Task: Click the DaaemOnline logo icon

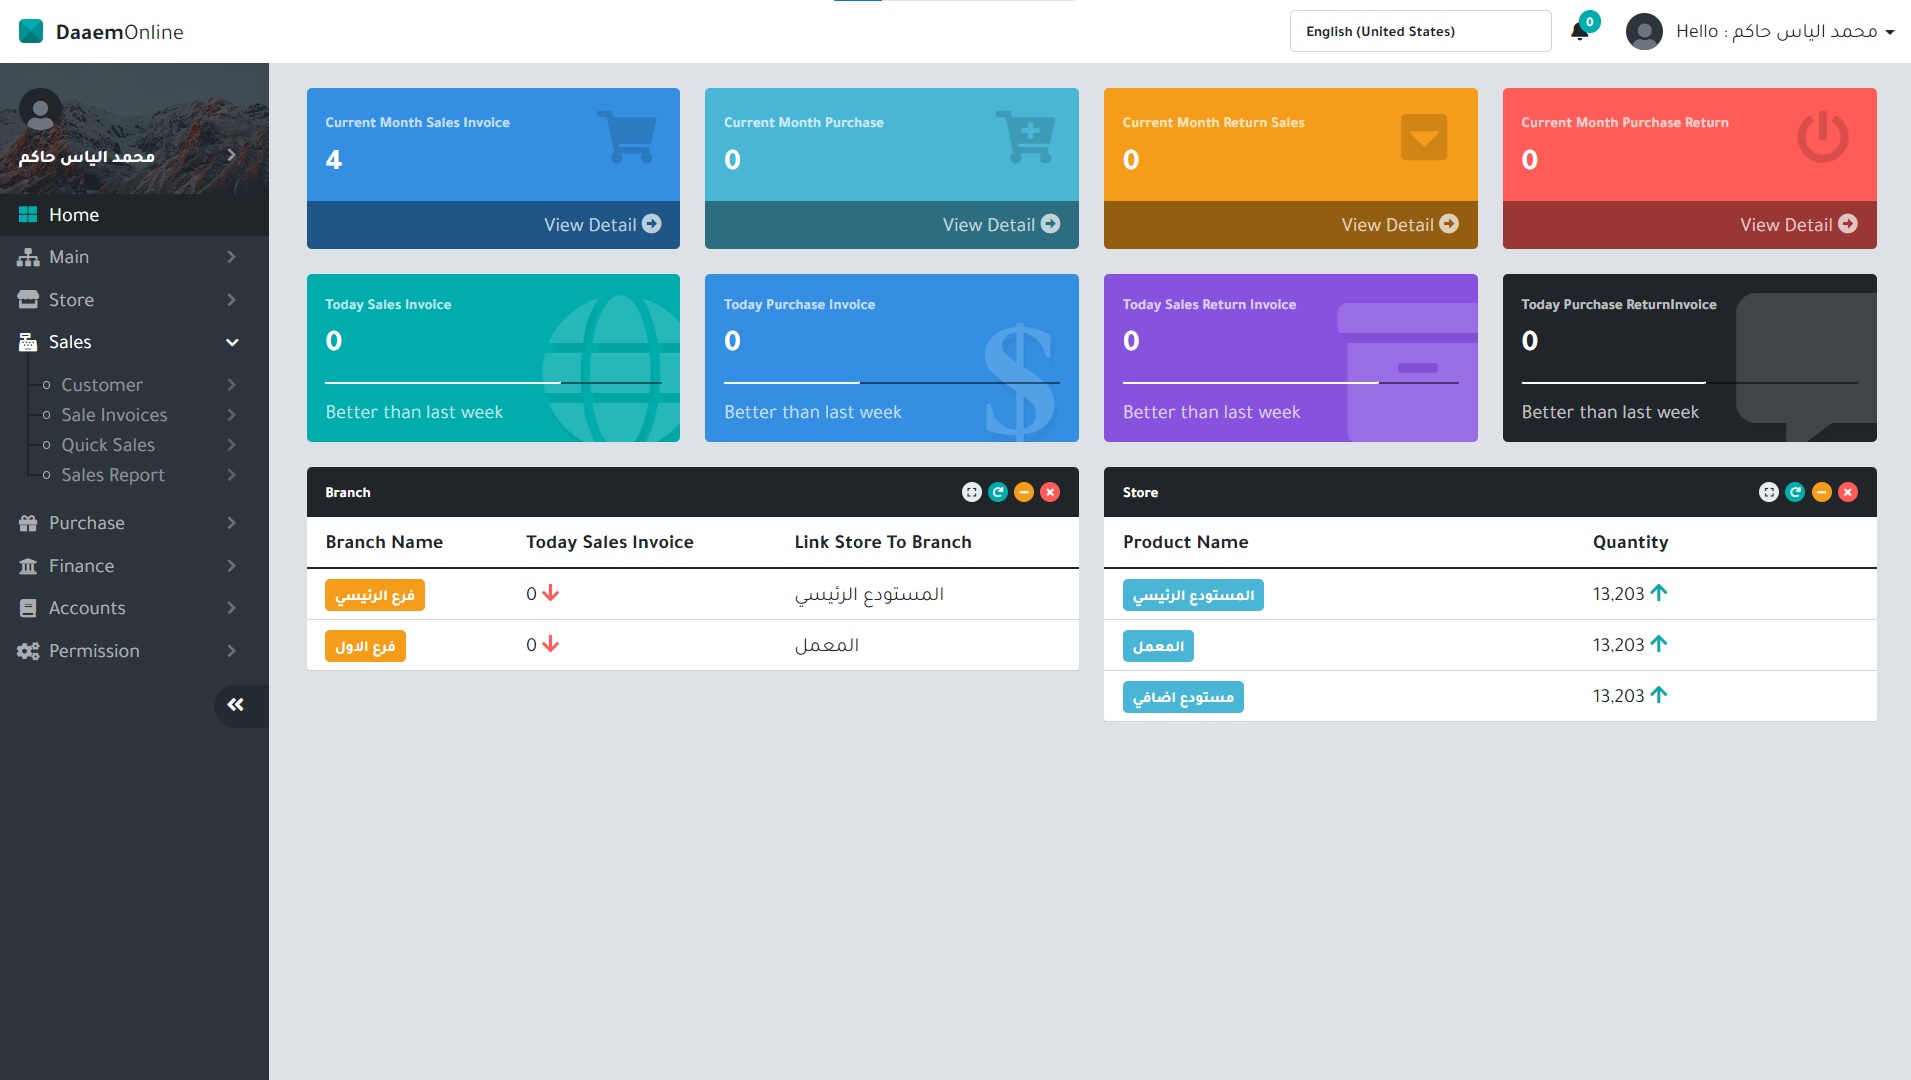Action: click(x=31, y=31)
